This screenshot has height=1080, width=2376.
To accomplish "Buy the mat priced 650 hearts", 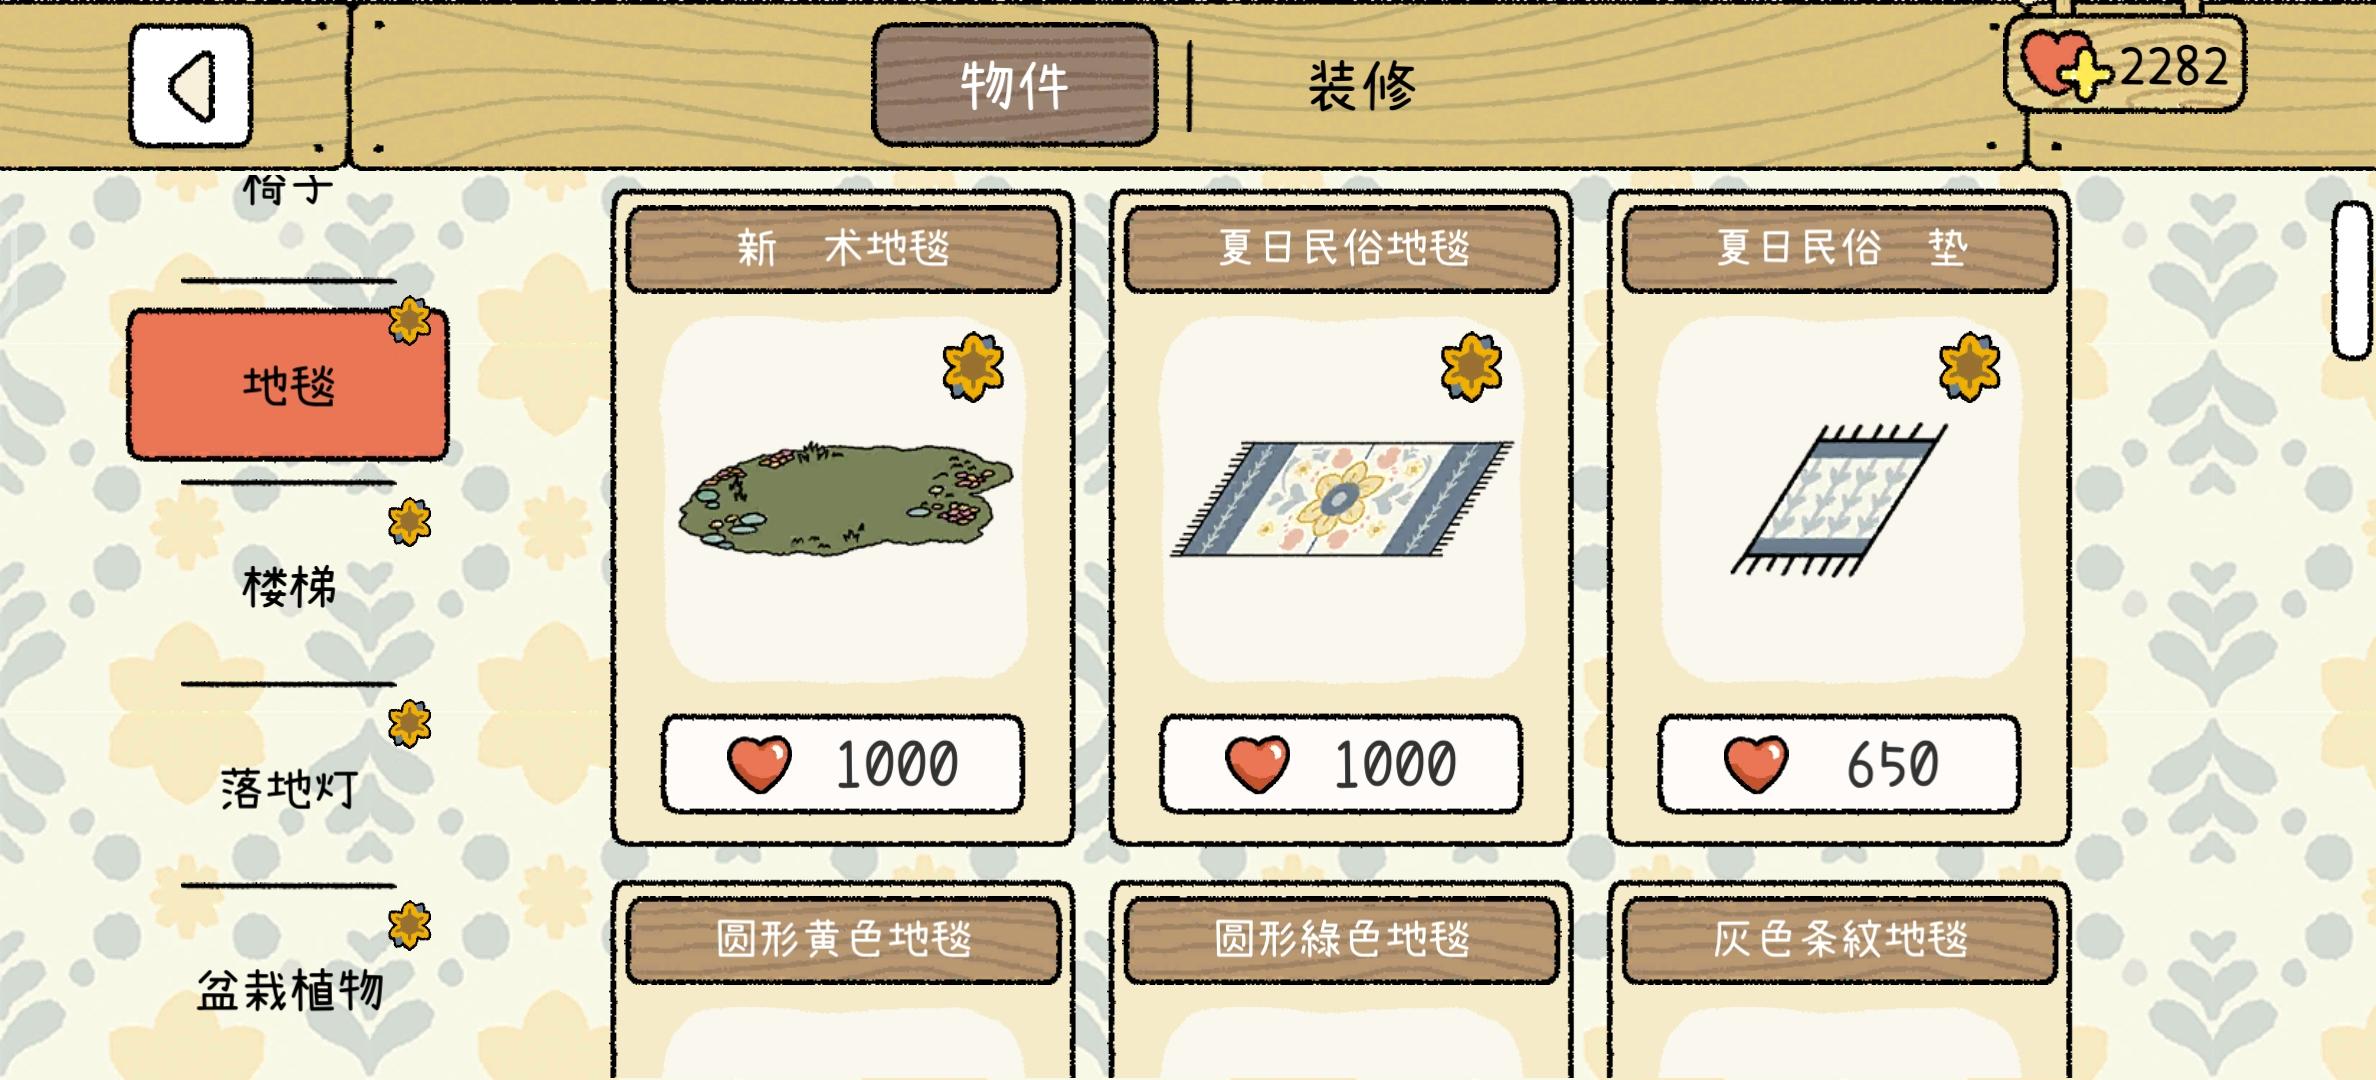I will pos(1839,764).
